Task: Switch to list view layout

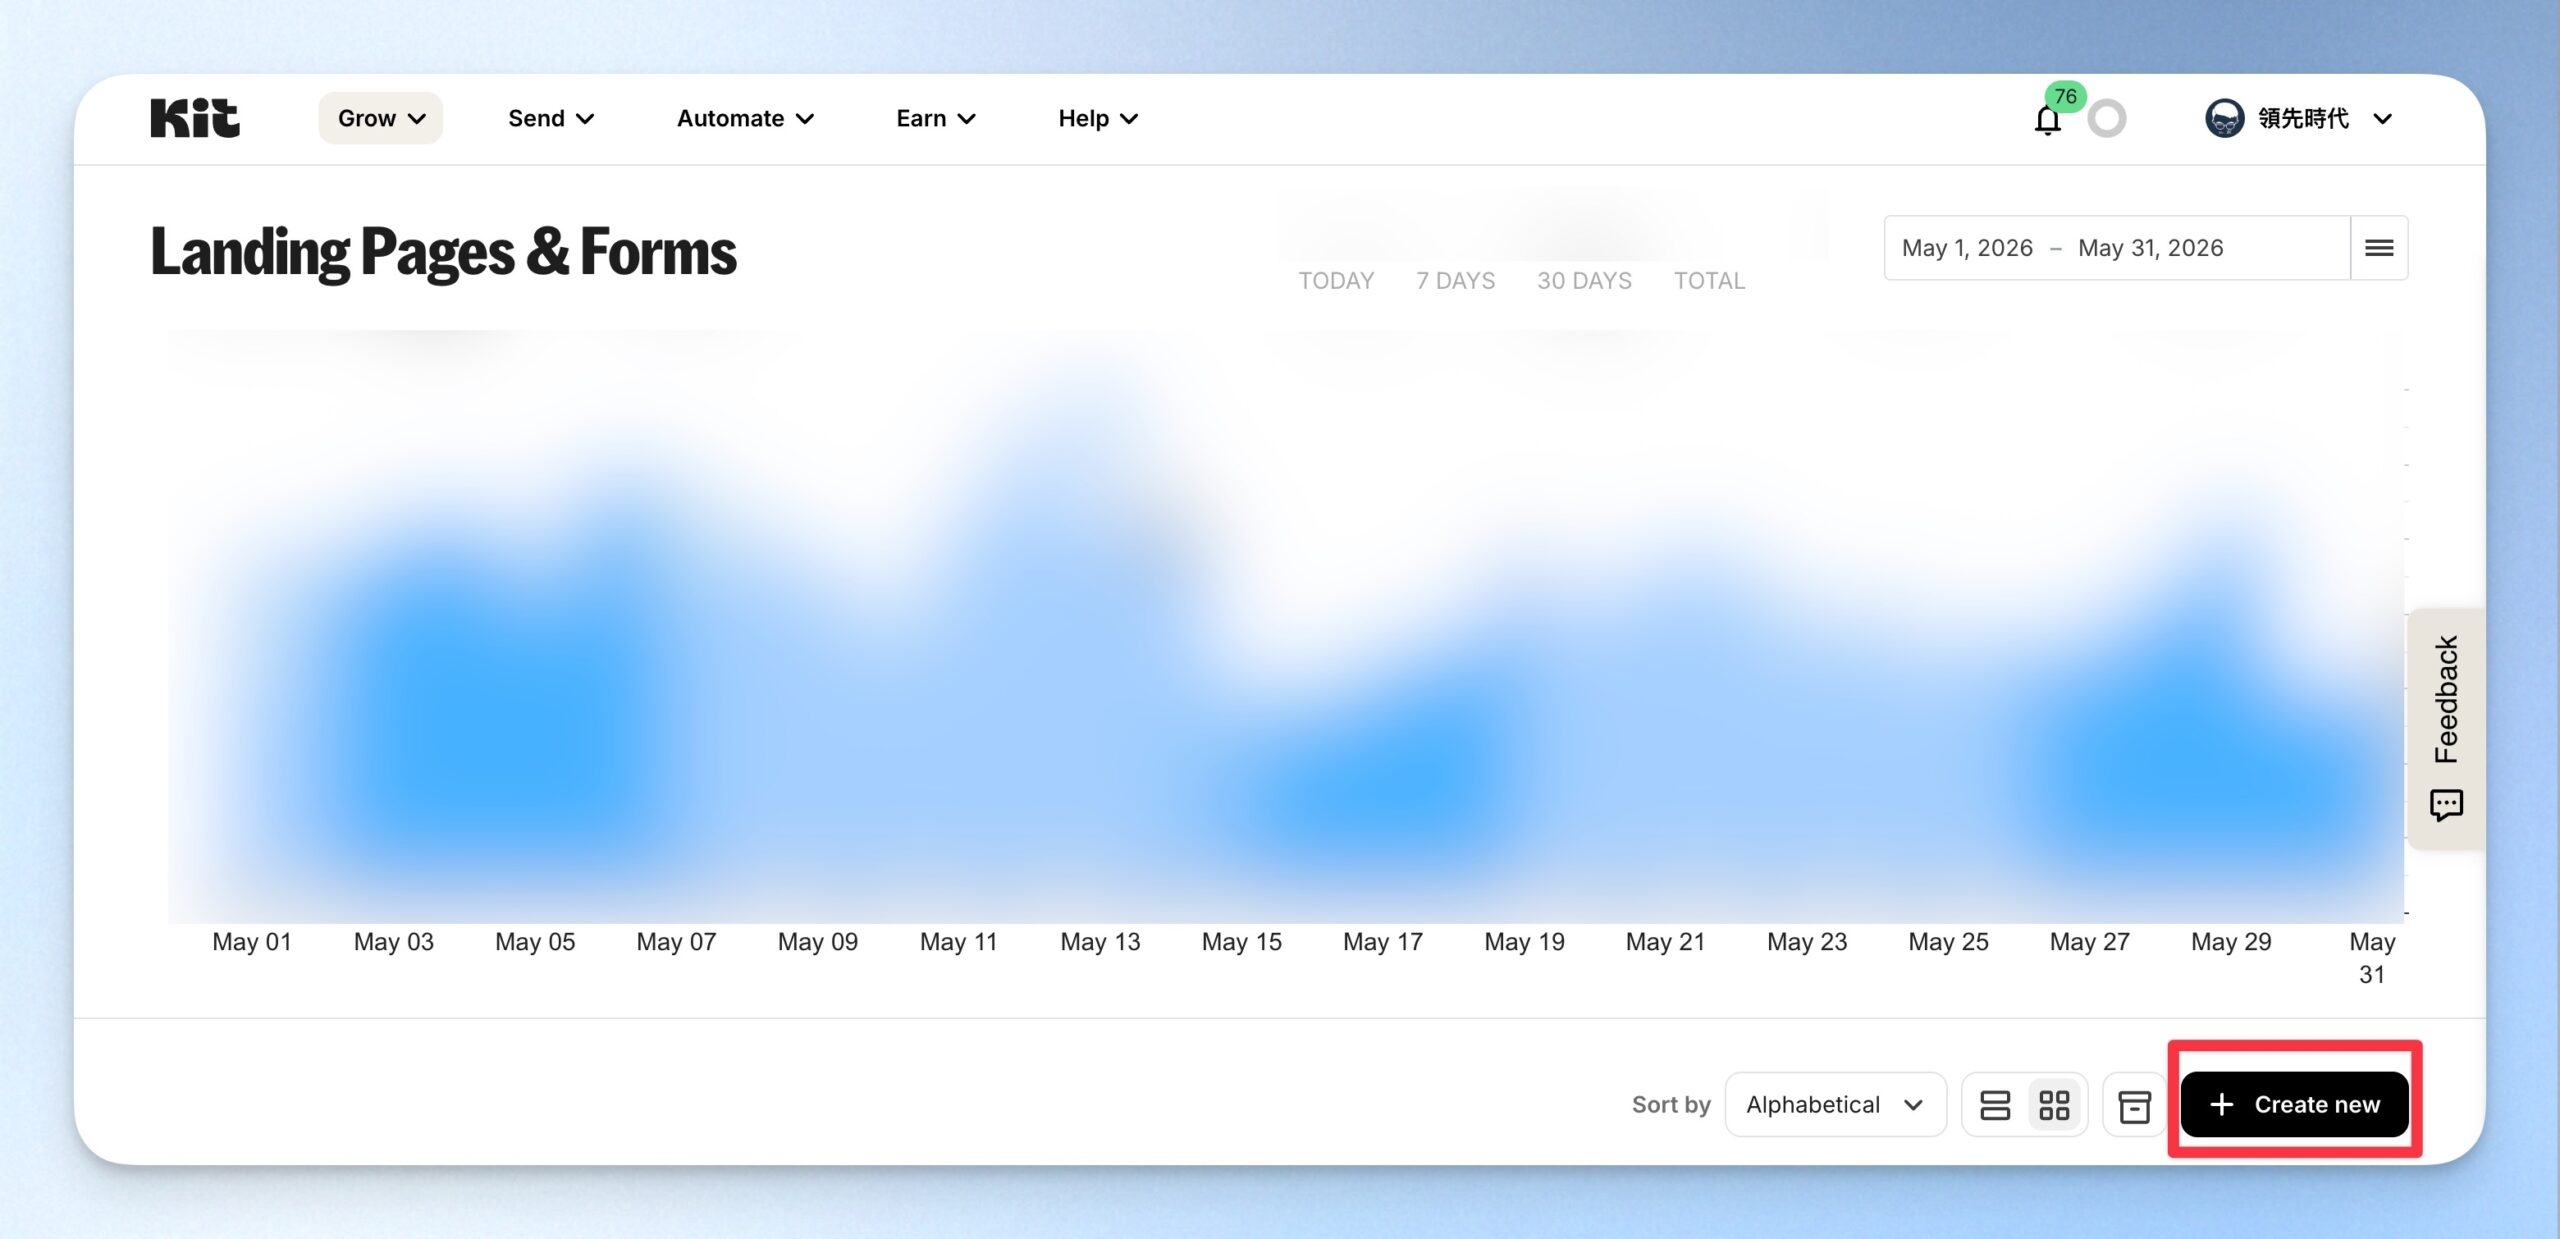Action: pyautogui.click(x=1995, y=1105)
